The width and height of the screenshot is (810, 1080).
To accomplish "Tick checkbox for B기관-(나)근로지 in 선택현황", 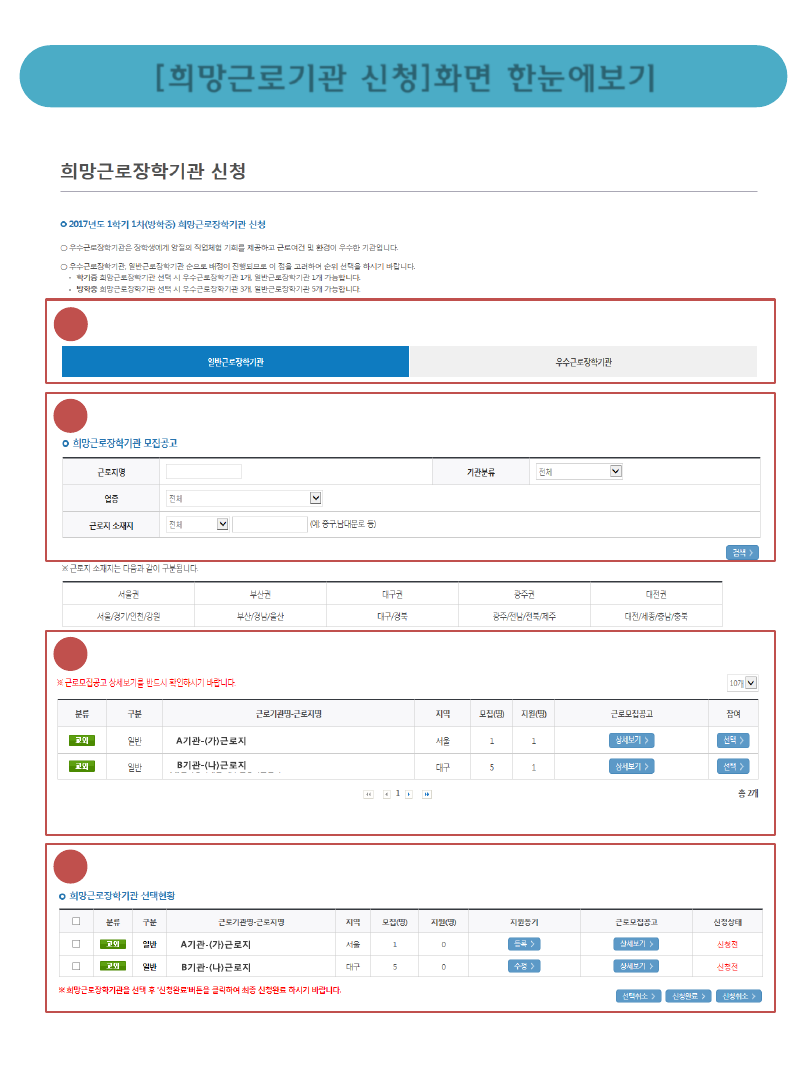I will [76, 966].
